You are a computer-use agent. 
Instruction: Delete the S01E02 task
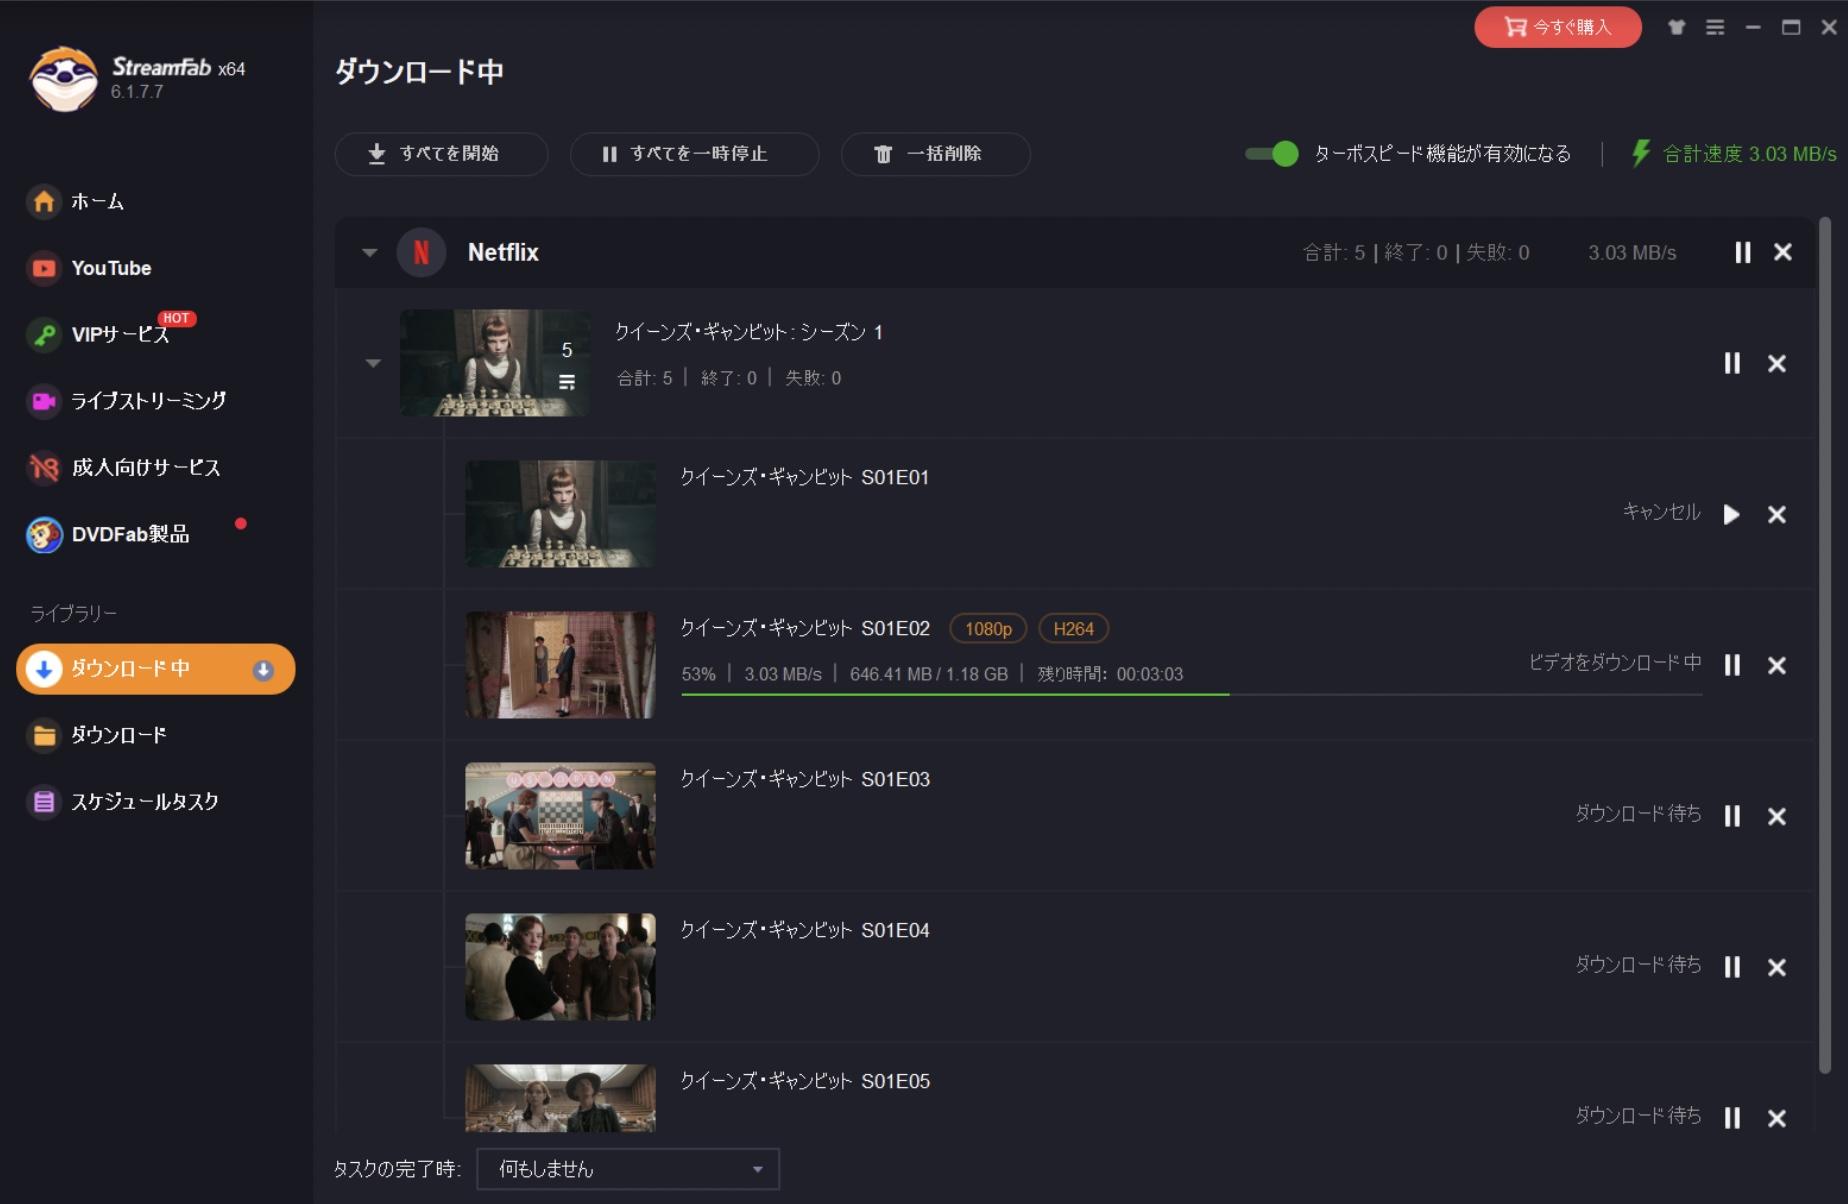pos(1776,666)
